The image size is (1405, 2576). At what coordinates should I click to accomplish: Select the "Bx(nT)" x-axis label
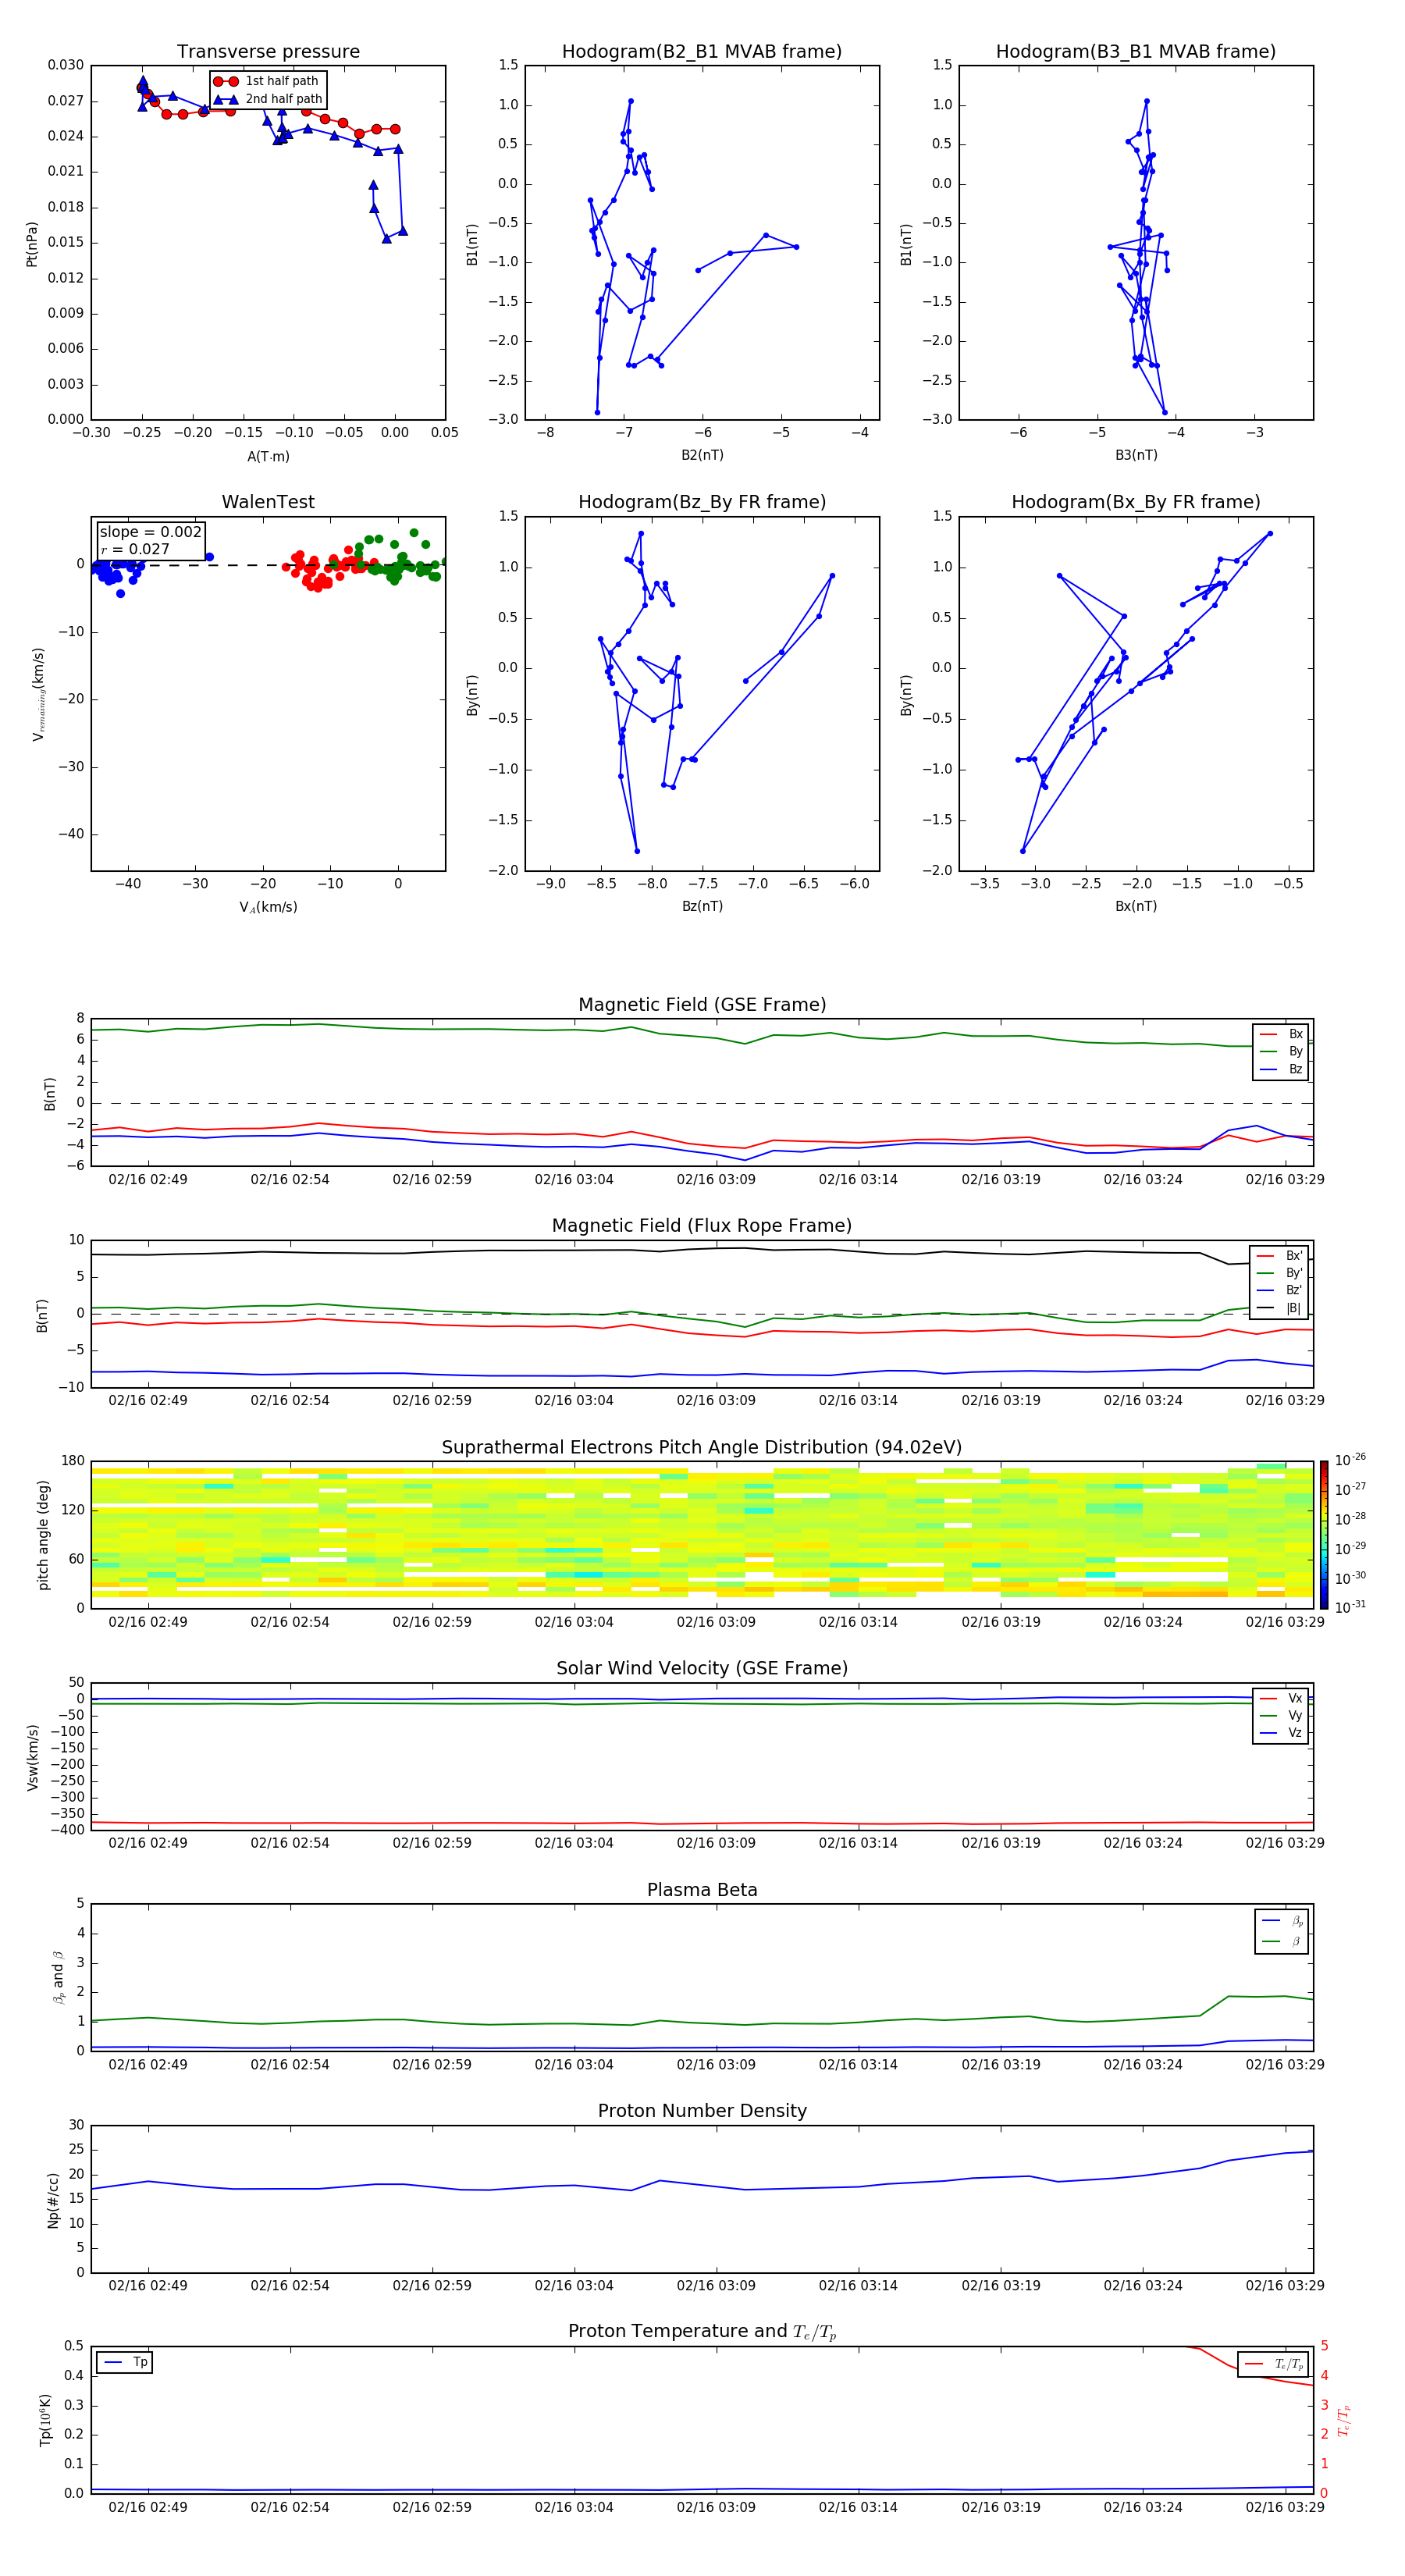coord(1136,906)
